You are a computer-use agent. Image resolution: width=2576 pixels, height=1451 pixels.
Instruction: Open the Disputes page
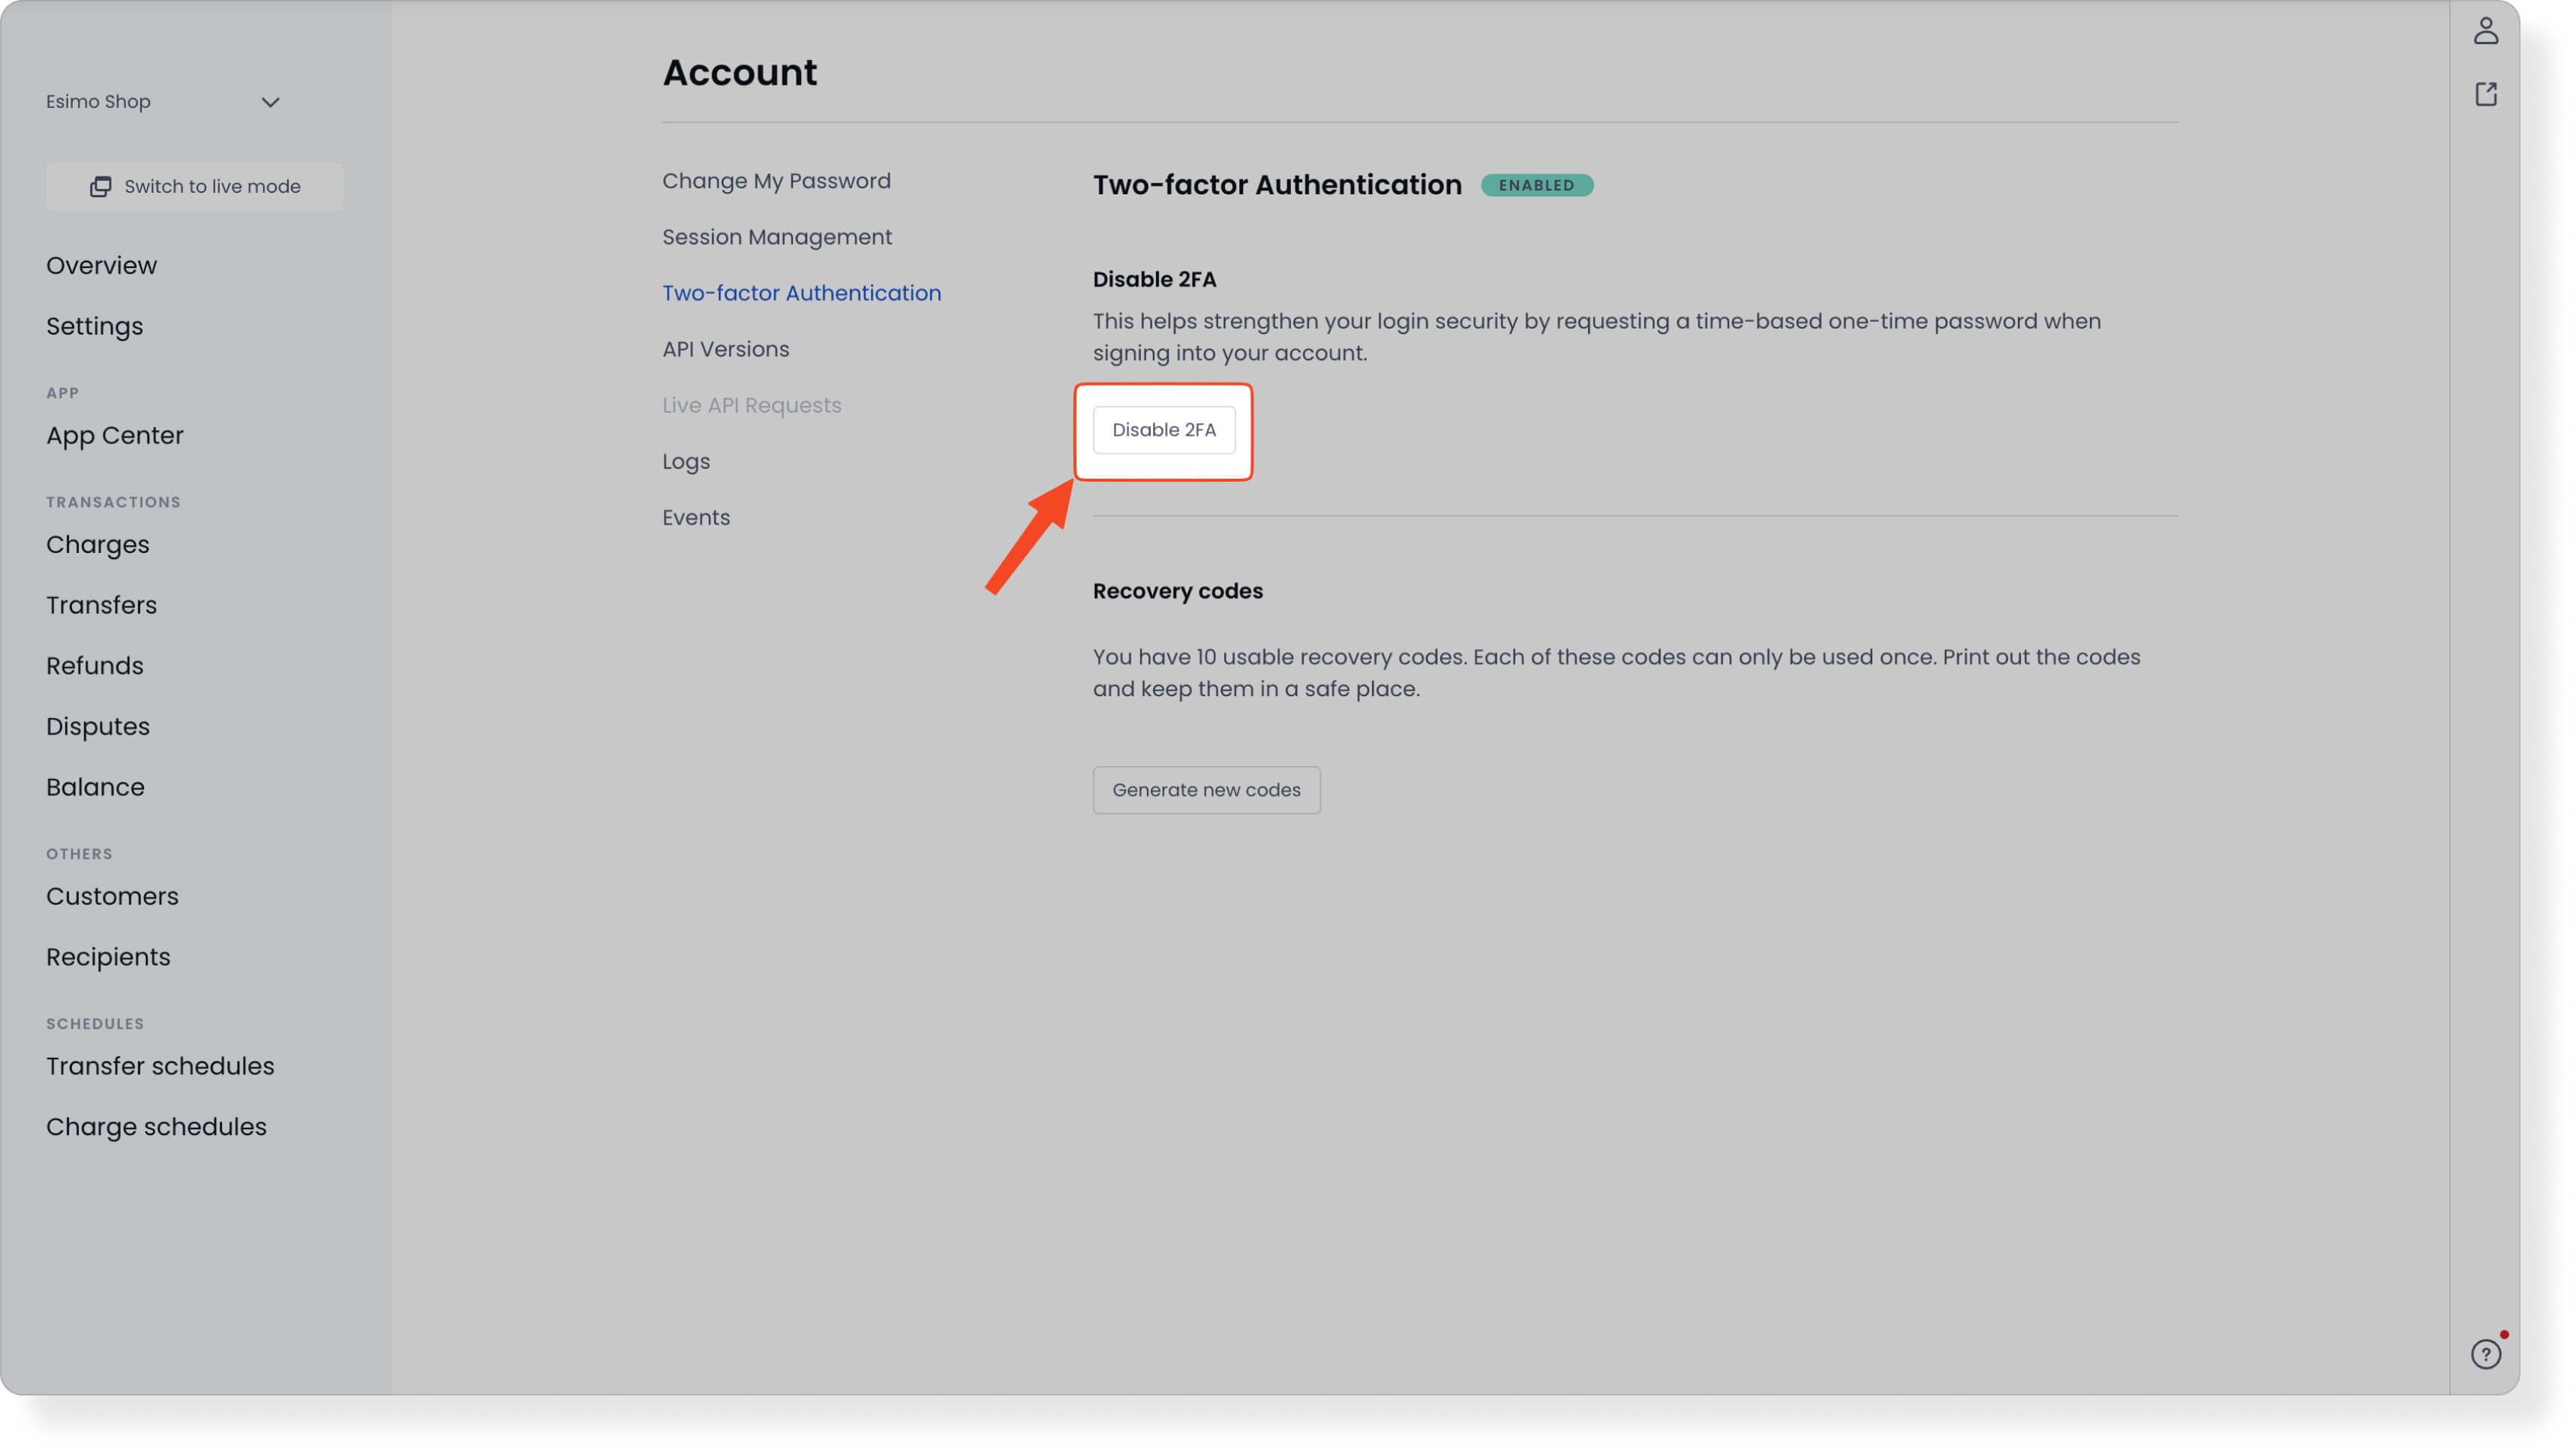tap(97, 726)
